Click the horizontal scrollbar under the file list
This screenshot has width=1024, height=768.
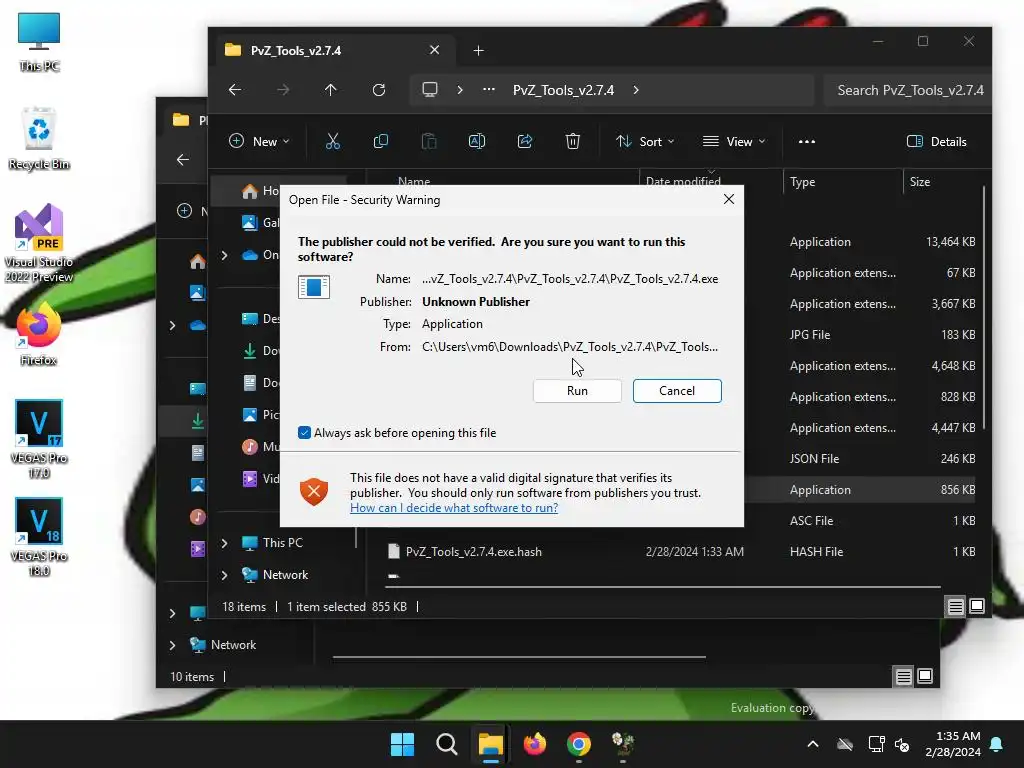[662, 586]
